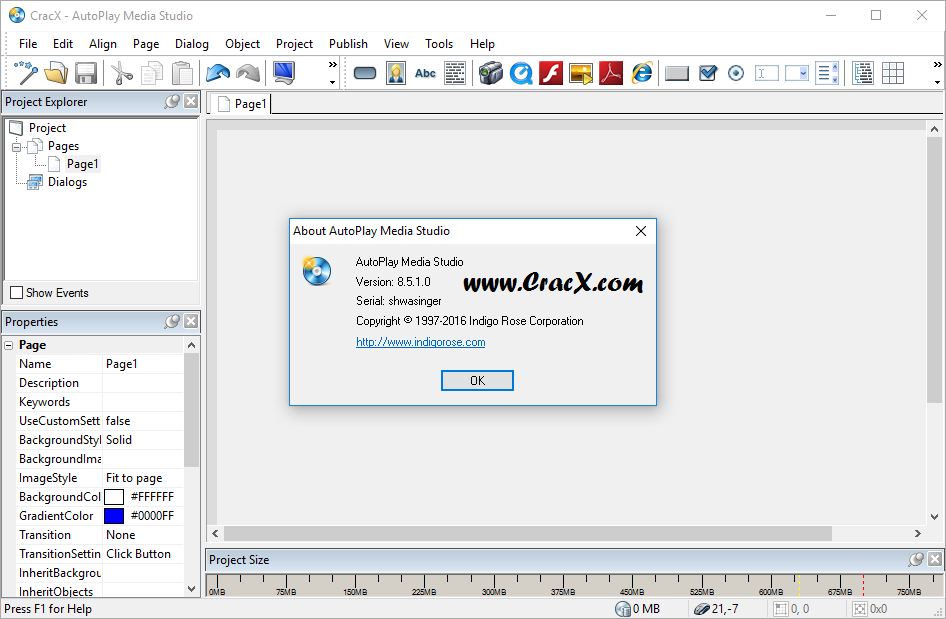Click the Properties panel scroll down arrow
This screenshot has width=946, height=619.
pos(191,589)
